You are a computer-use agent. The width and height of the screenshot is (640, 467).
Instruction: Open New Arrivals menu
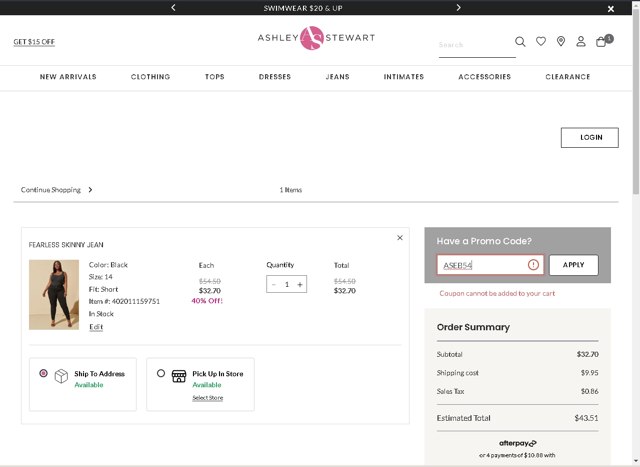click(68, 77)
